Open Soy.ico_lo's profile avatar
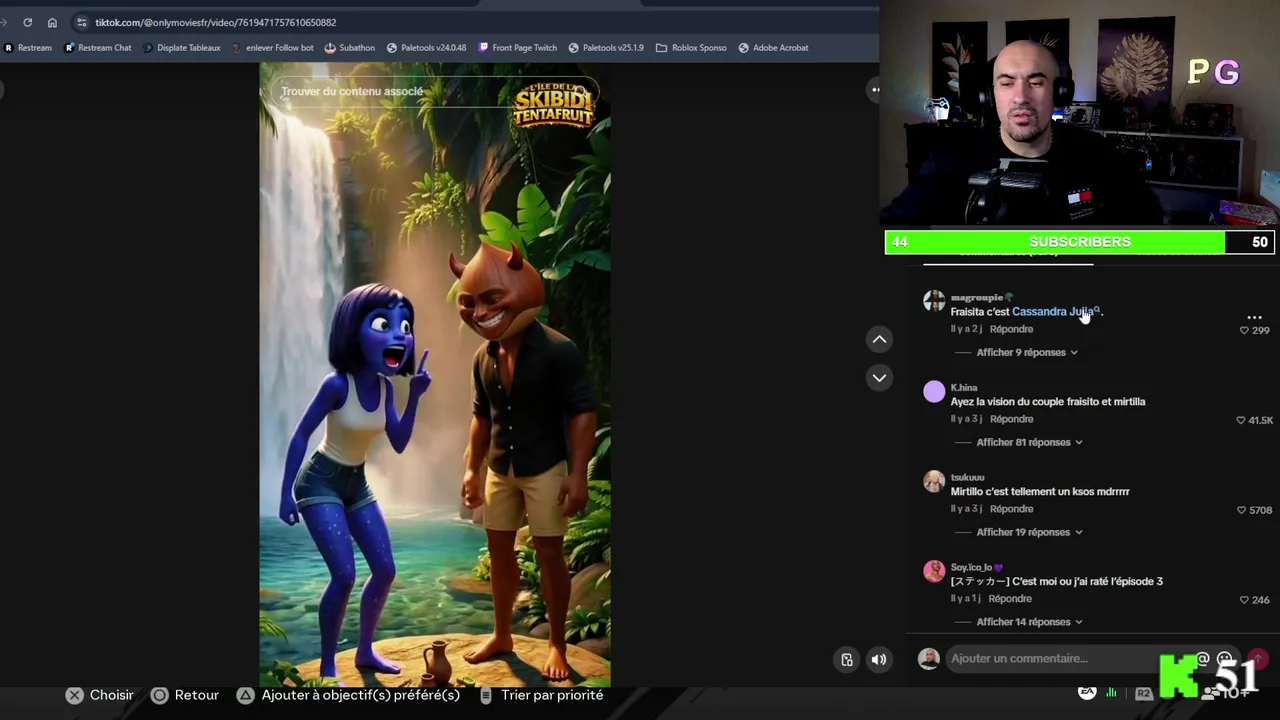The image size is (1280, 720). click(934, 571)
